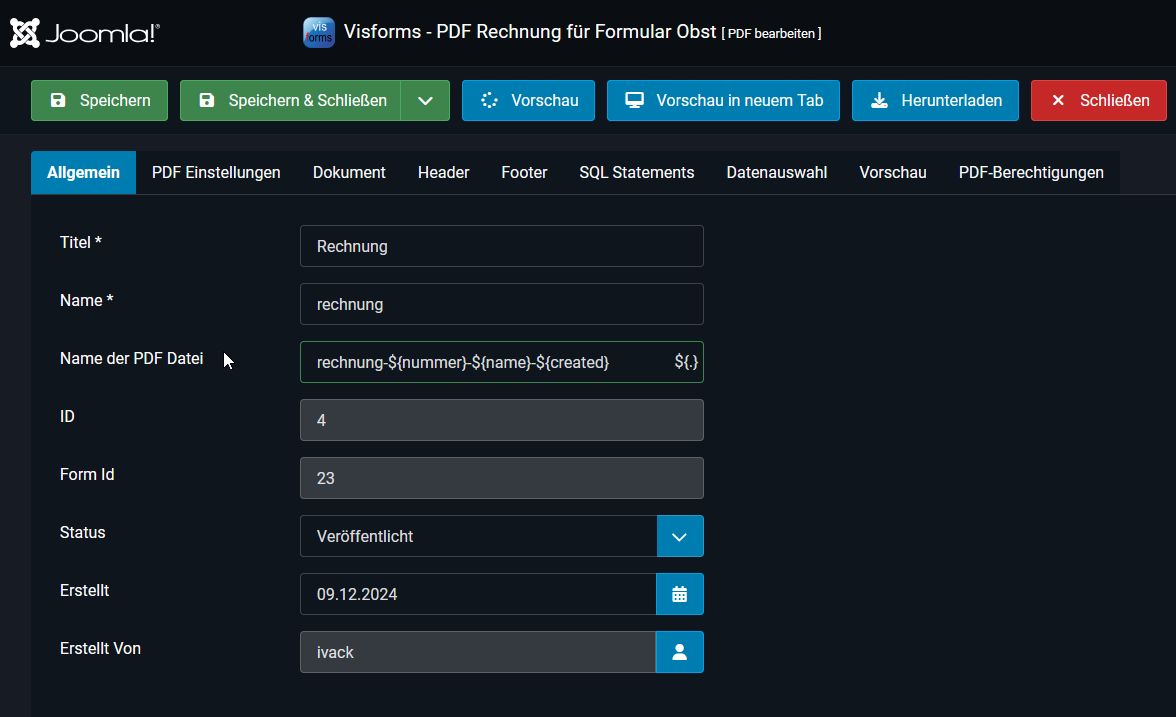Click into the Titel input field

(501, 246)
